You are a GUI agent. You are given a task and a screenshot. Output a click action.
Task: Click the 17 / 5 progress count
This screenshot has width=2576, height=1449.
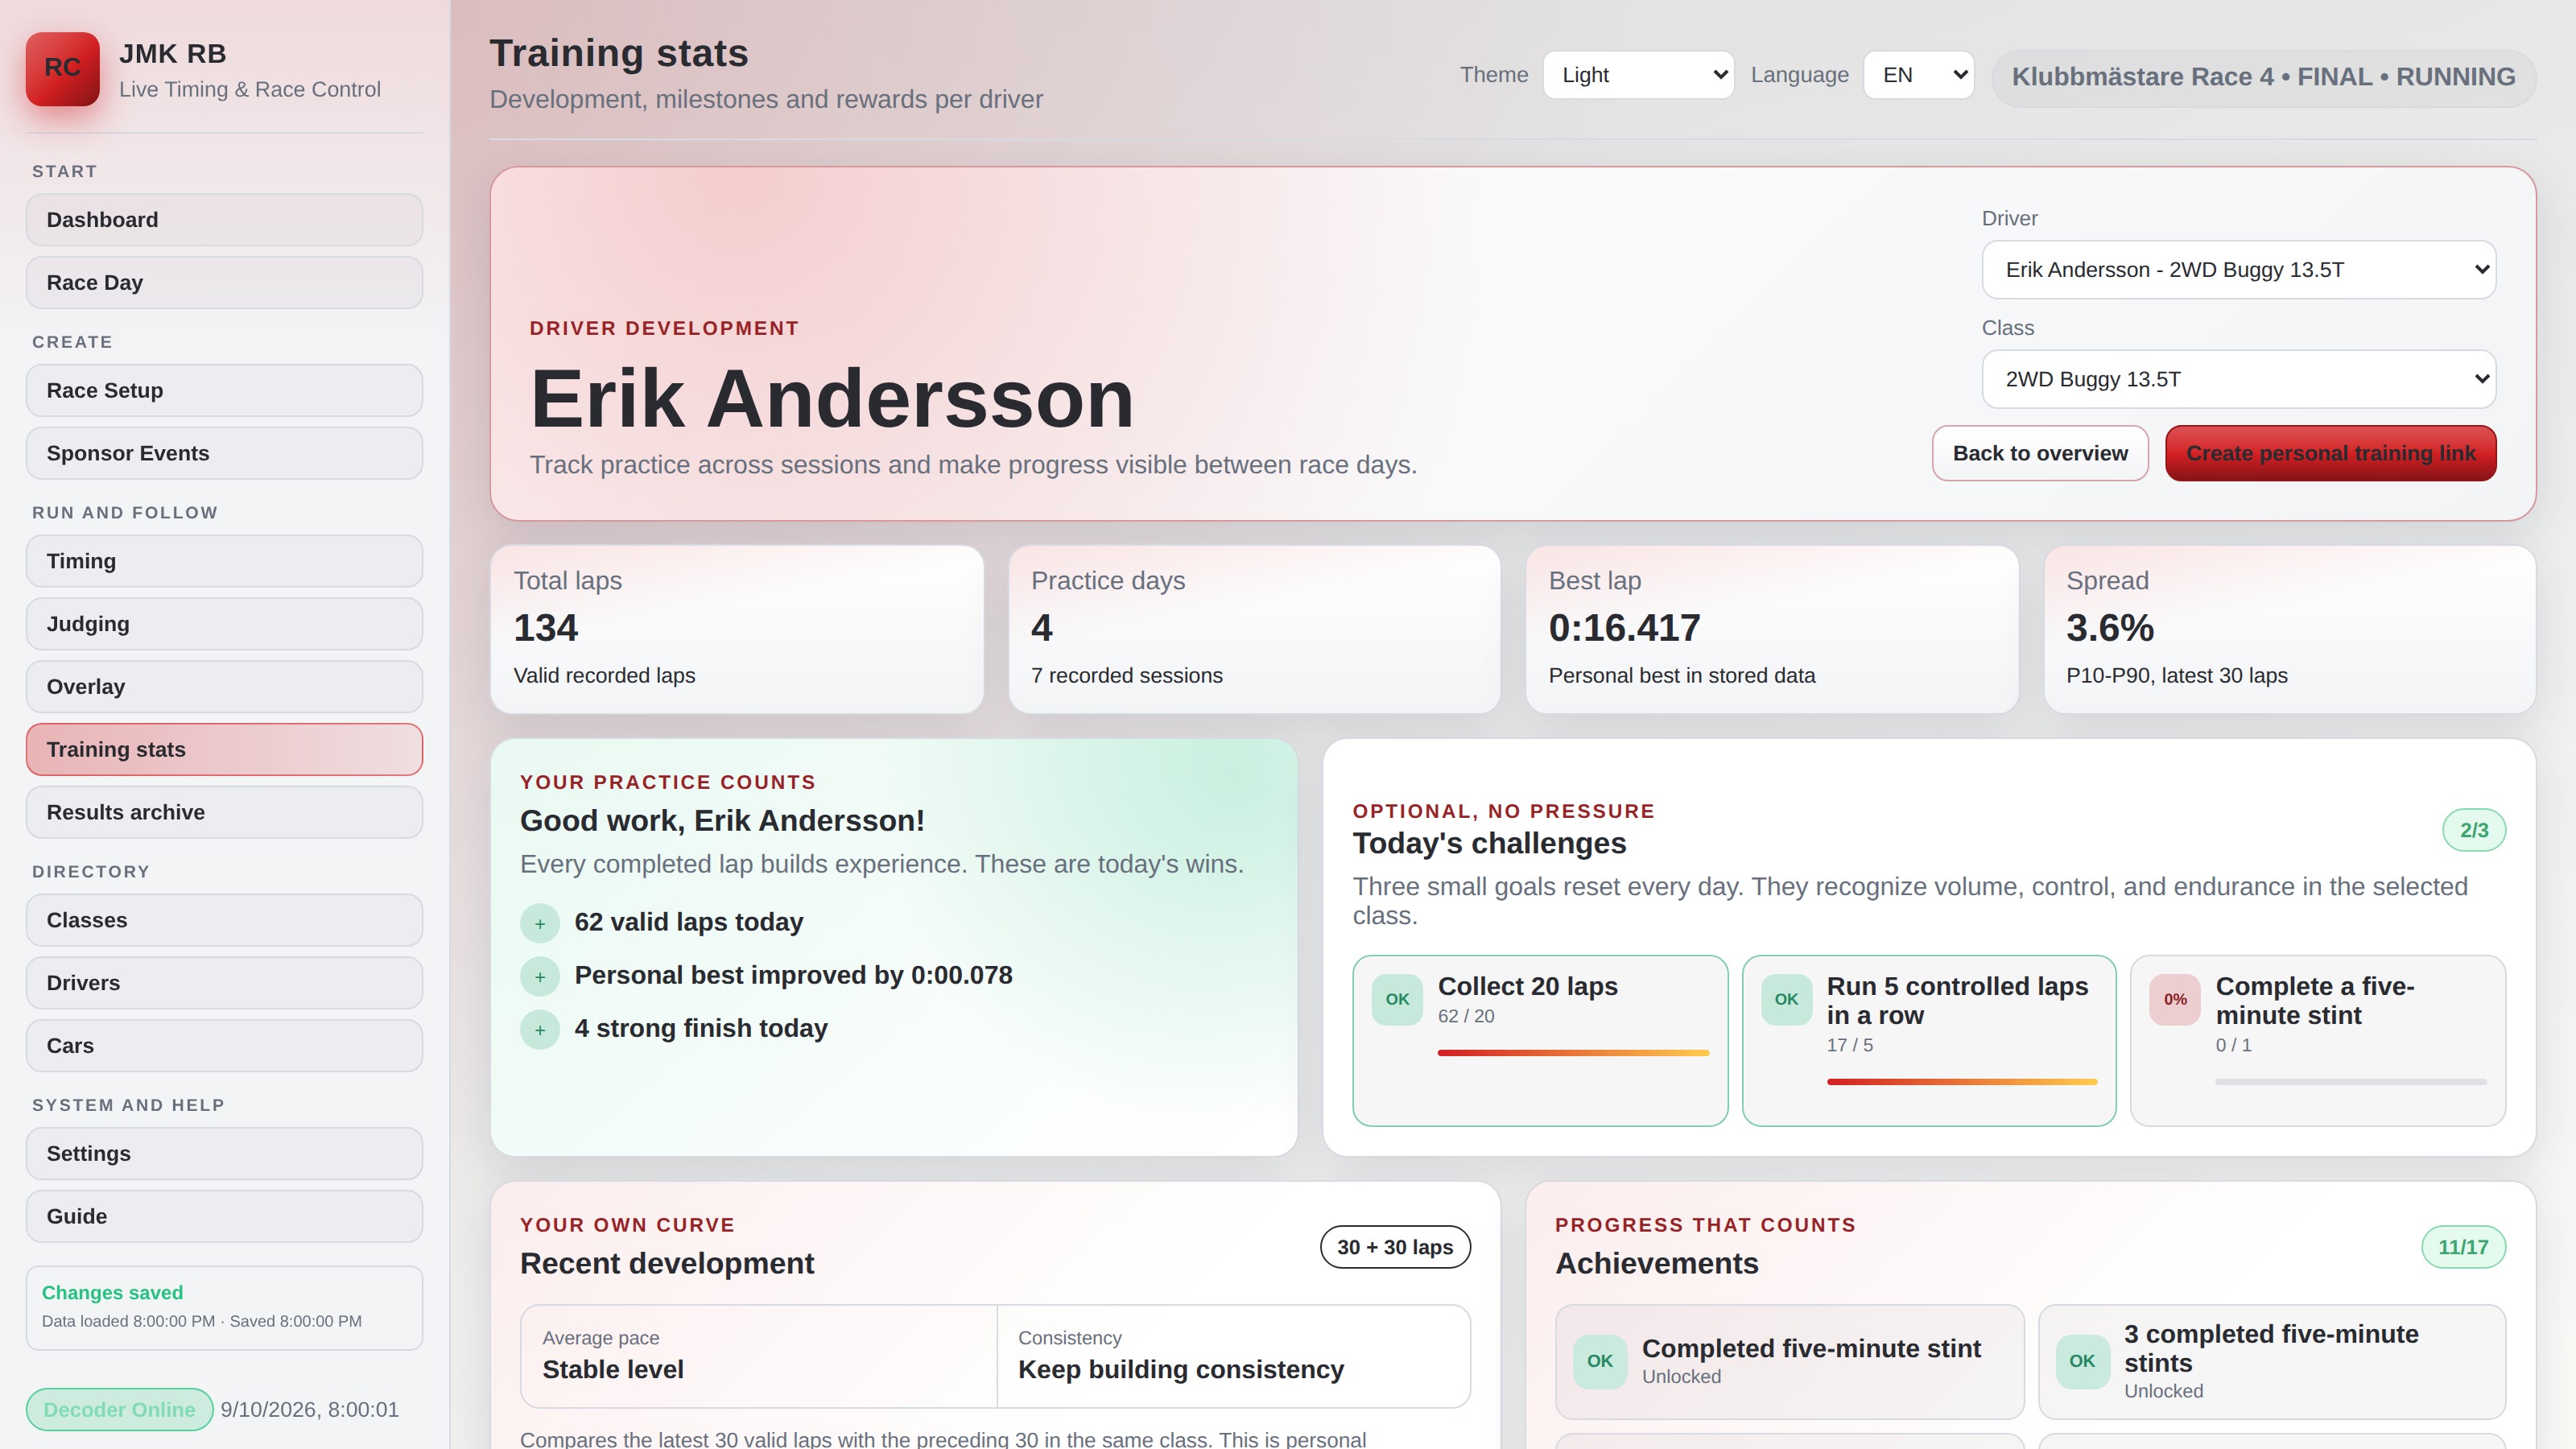tap(1850, 1046)
